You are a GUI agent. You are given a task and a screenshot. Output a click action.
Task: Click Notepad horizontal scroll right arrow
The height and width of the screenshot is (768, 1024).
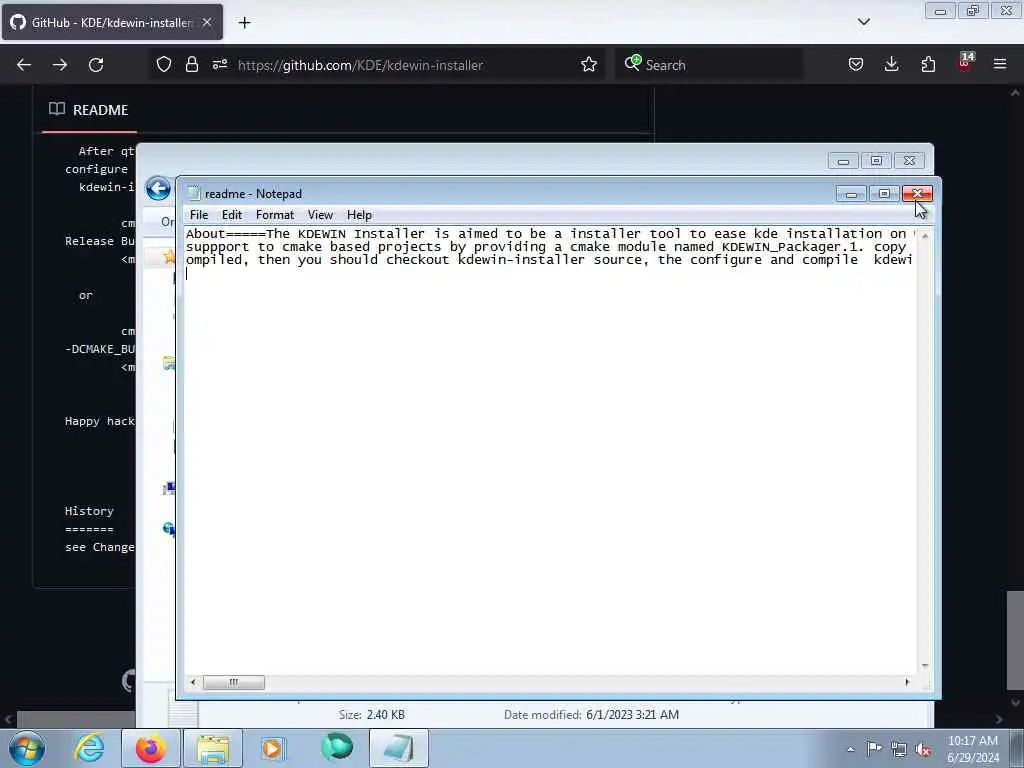click(x=907, y=682)
